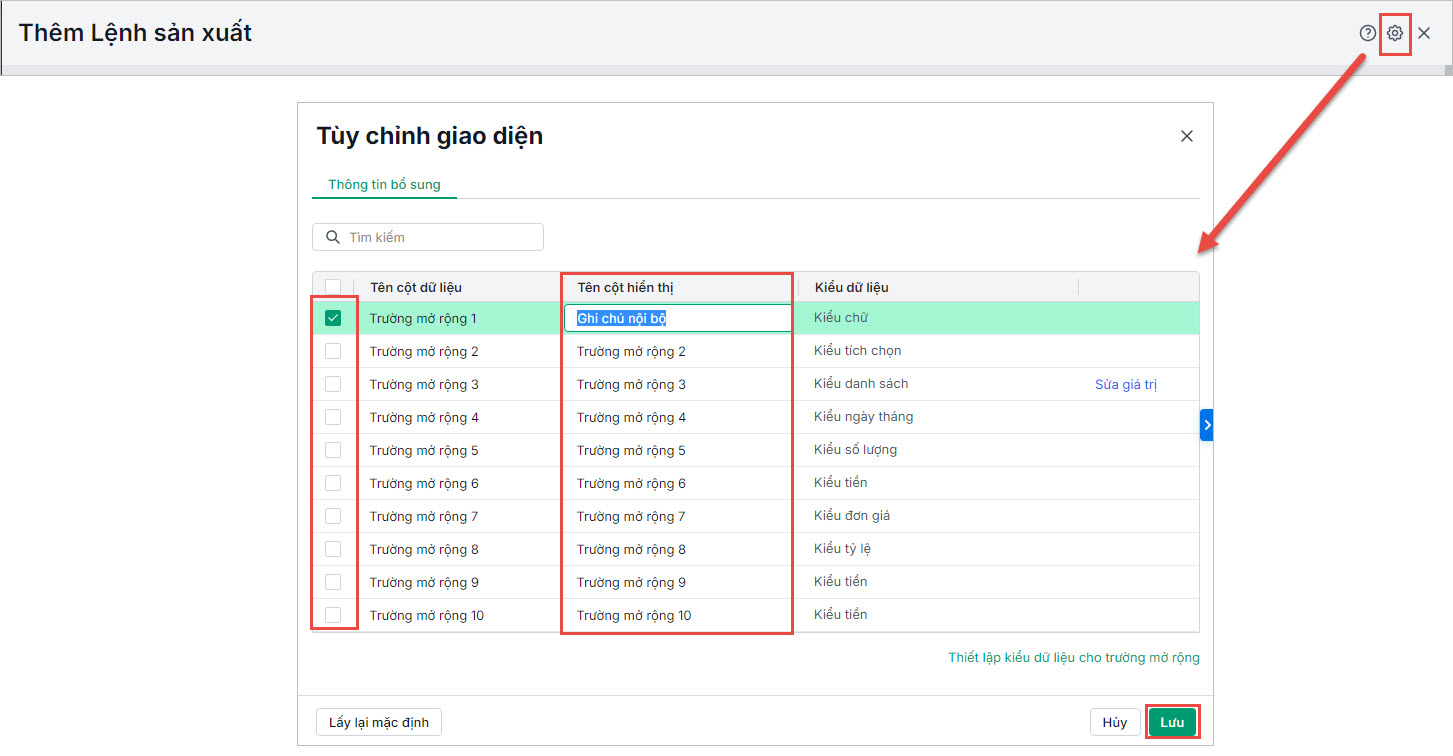Click the help question mark icon
The height and width of the screenshot is (756, 1453).
pyautogui.click(x=1367, y=33)
